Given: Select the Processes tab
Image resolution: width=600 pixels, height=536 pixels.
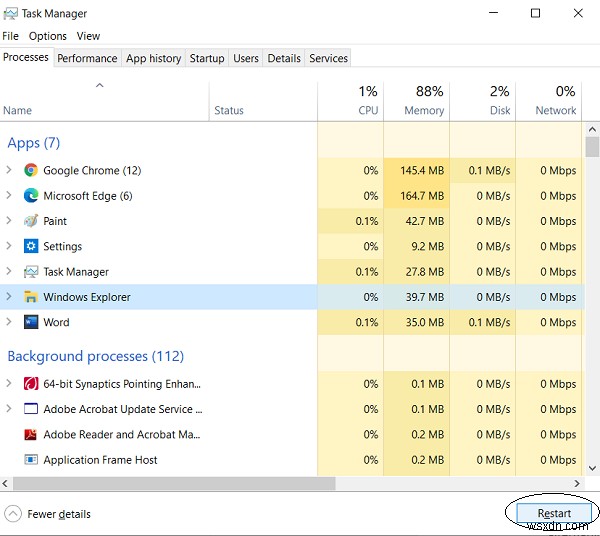Looking at the screenshot, I should click(x=26, y=57).
